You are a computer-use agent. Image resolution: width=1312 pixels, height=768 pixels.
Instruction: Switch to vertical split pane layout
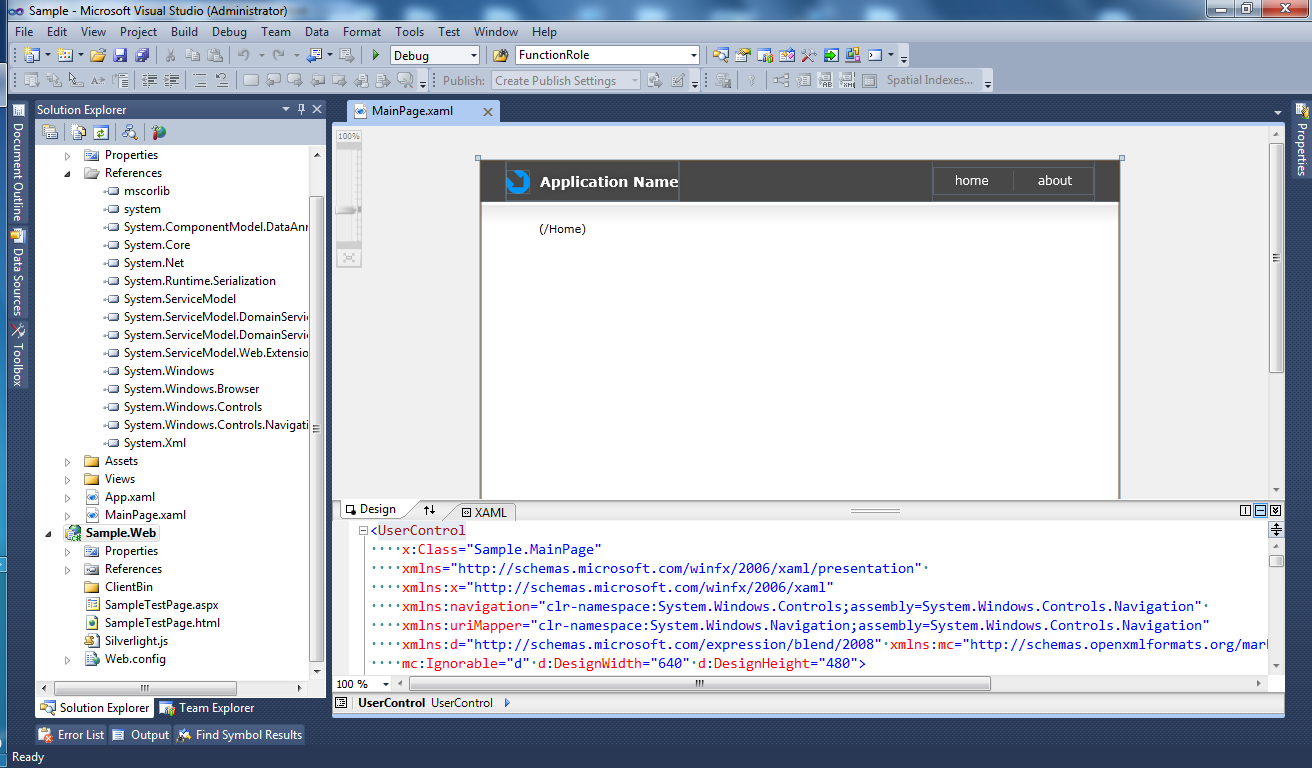tap(1245, 511)
